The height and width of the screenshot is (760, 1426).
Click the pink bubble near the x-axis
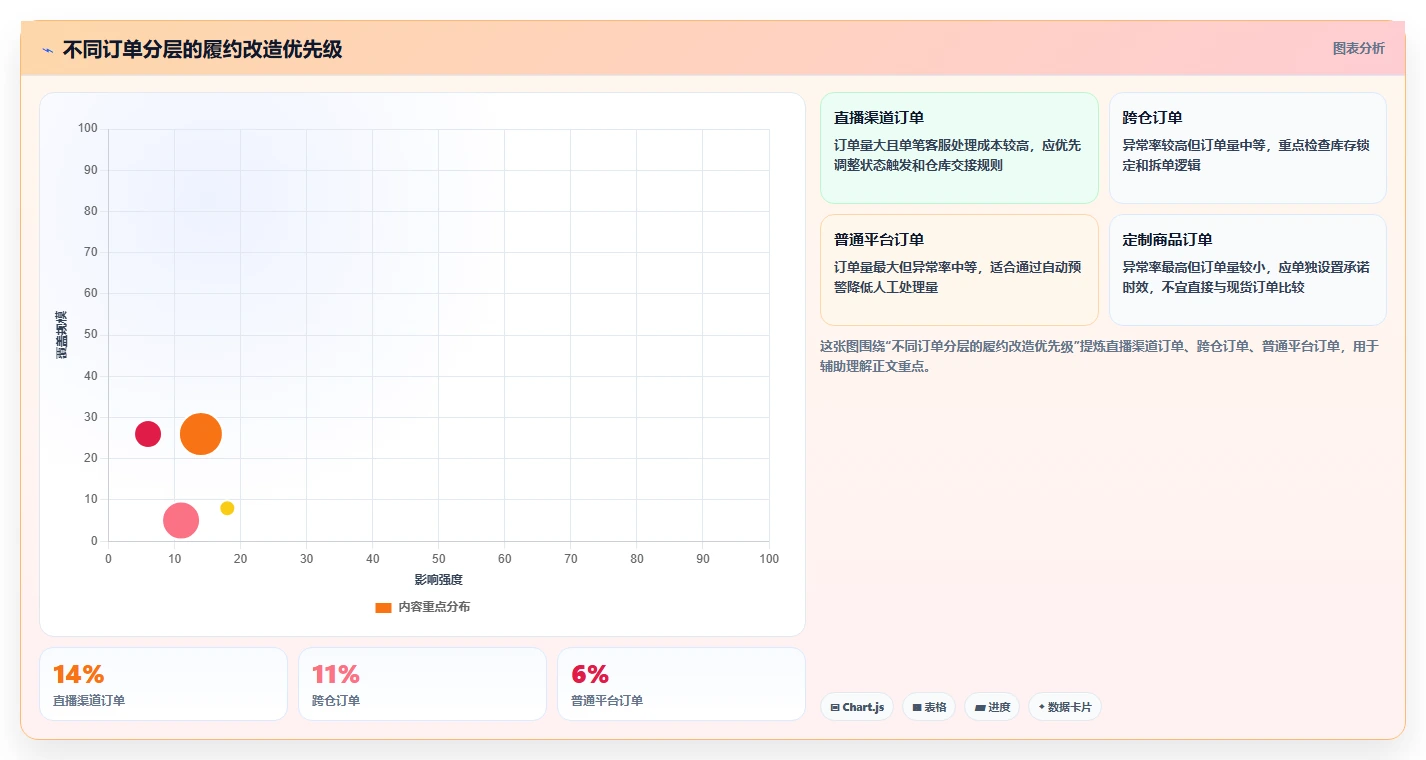pos(181,520)
